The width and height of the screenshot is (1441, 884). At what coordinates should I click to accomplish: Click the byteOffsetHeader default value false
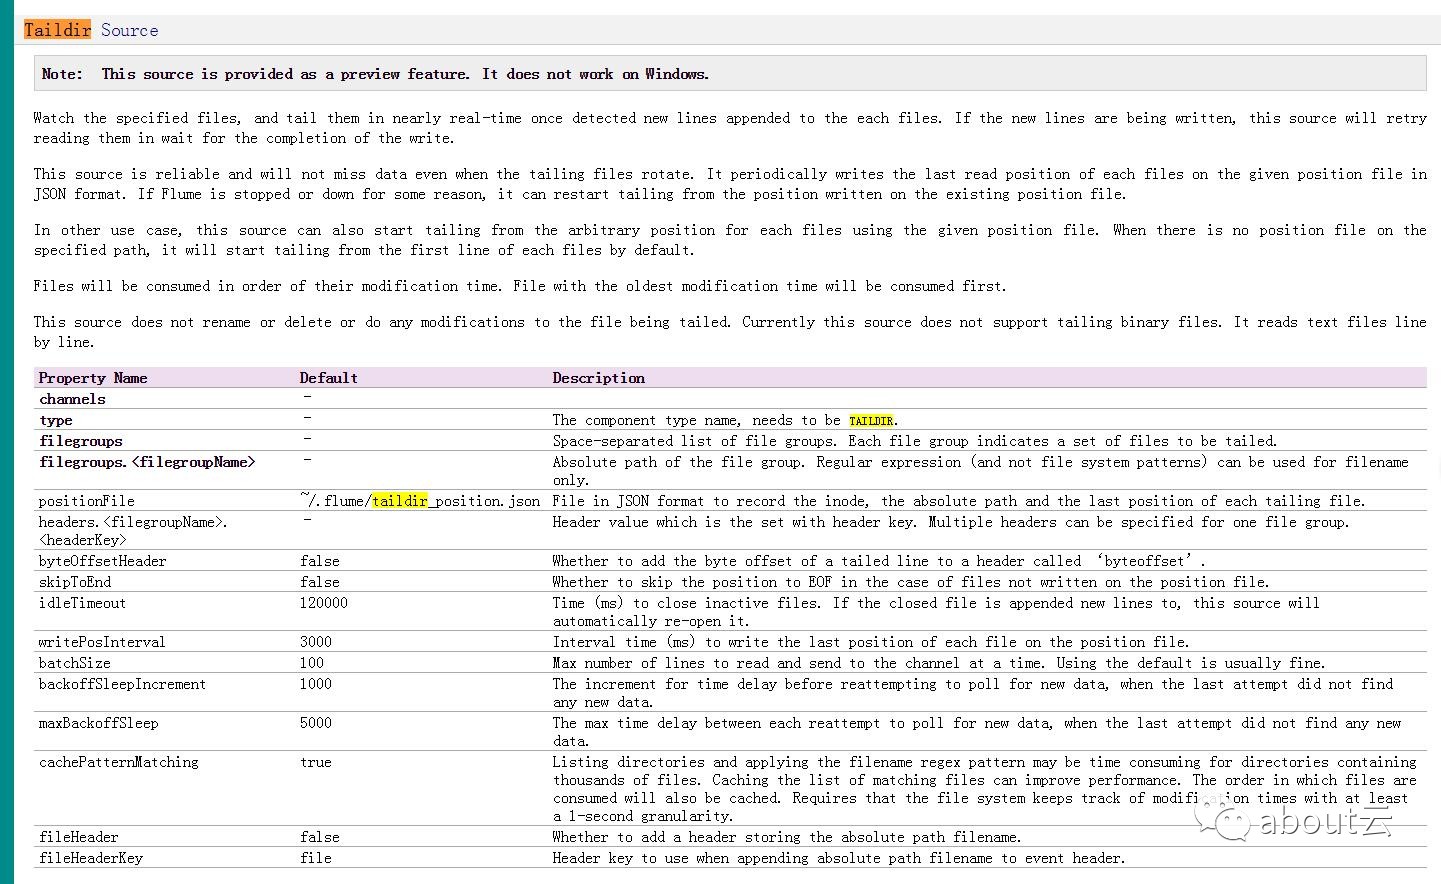(x=320, y=561)
